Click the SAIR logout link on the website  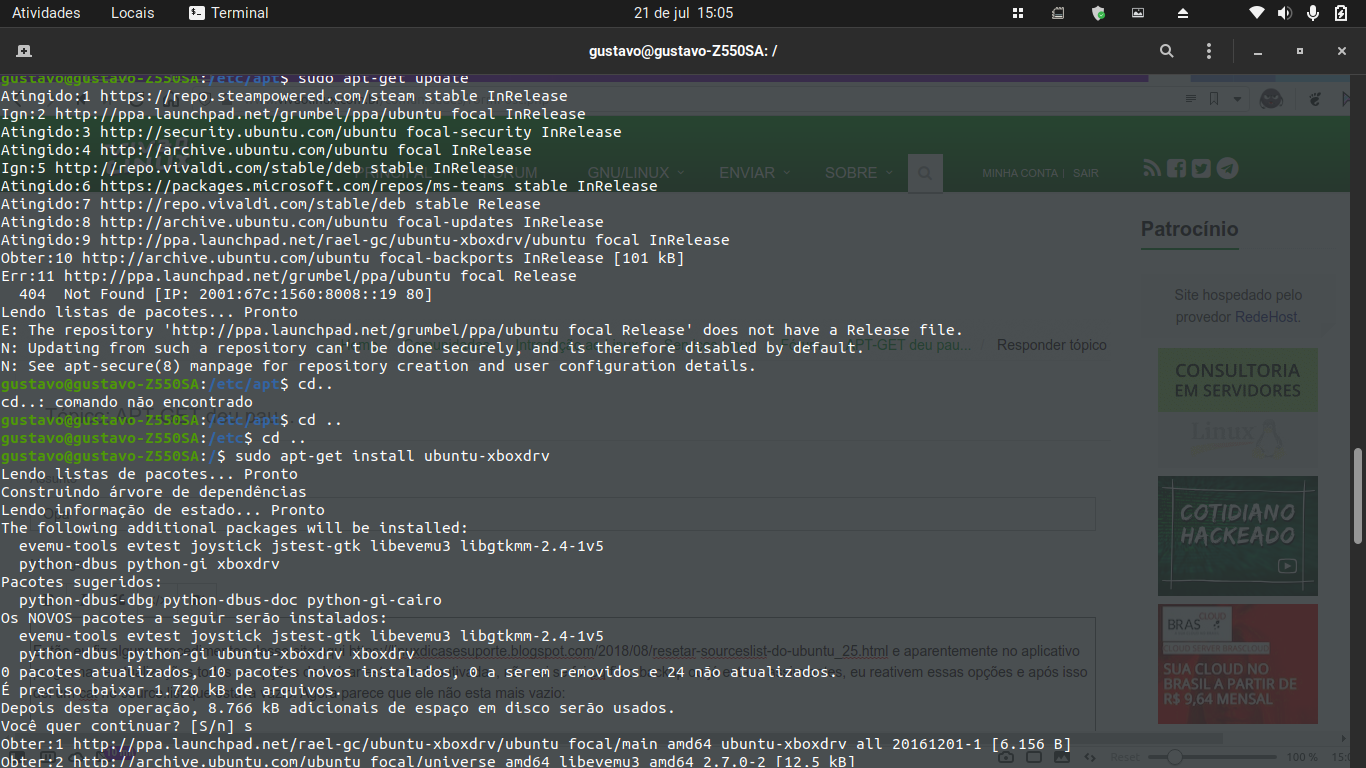pyautogui.click(x=1085, y=173)
